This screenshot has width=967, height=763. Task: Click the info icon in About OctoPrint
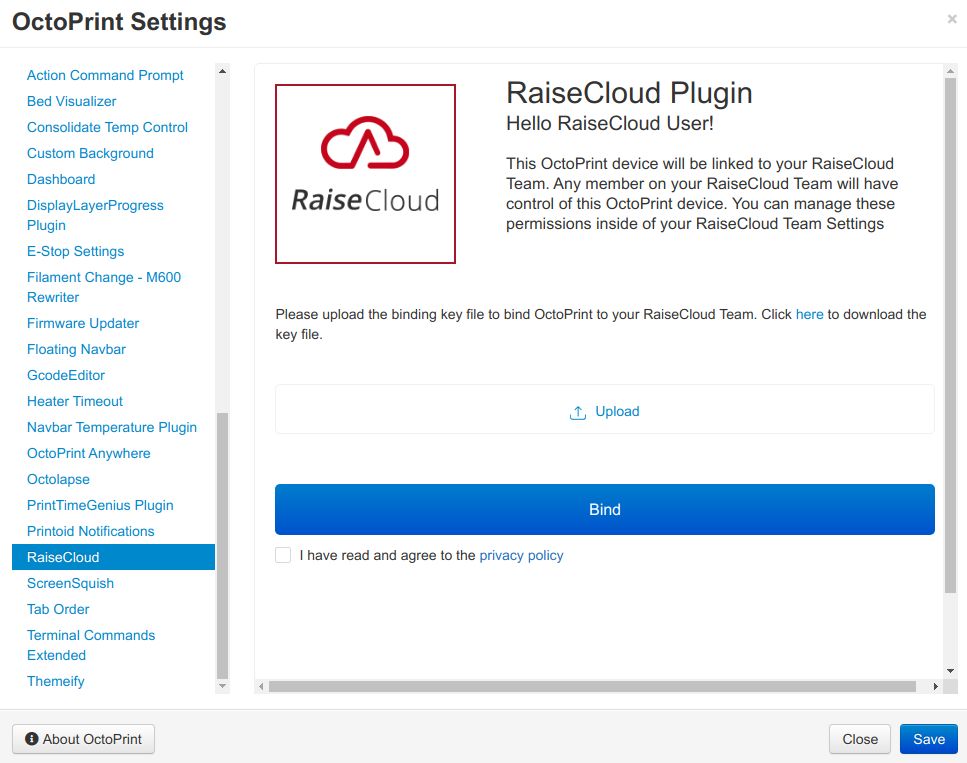click(31, 738)
